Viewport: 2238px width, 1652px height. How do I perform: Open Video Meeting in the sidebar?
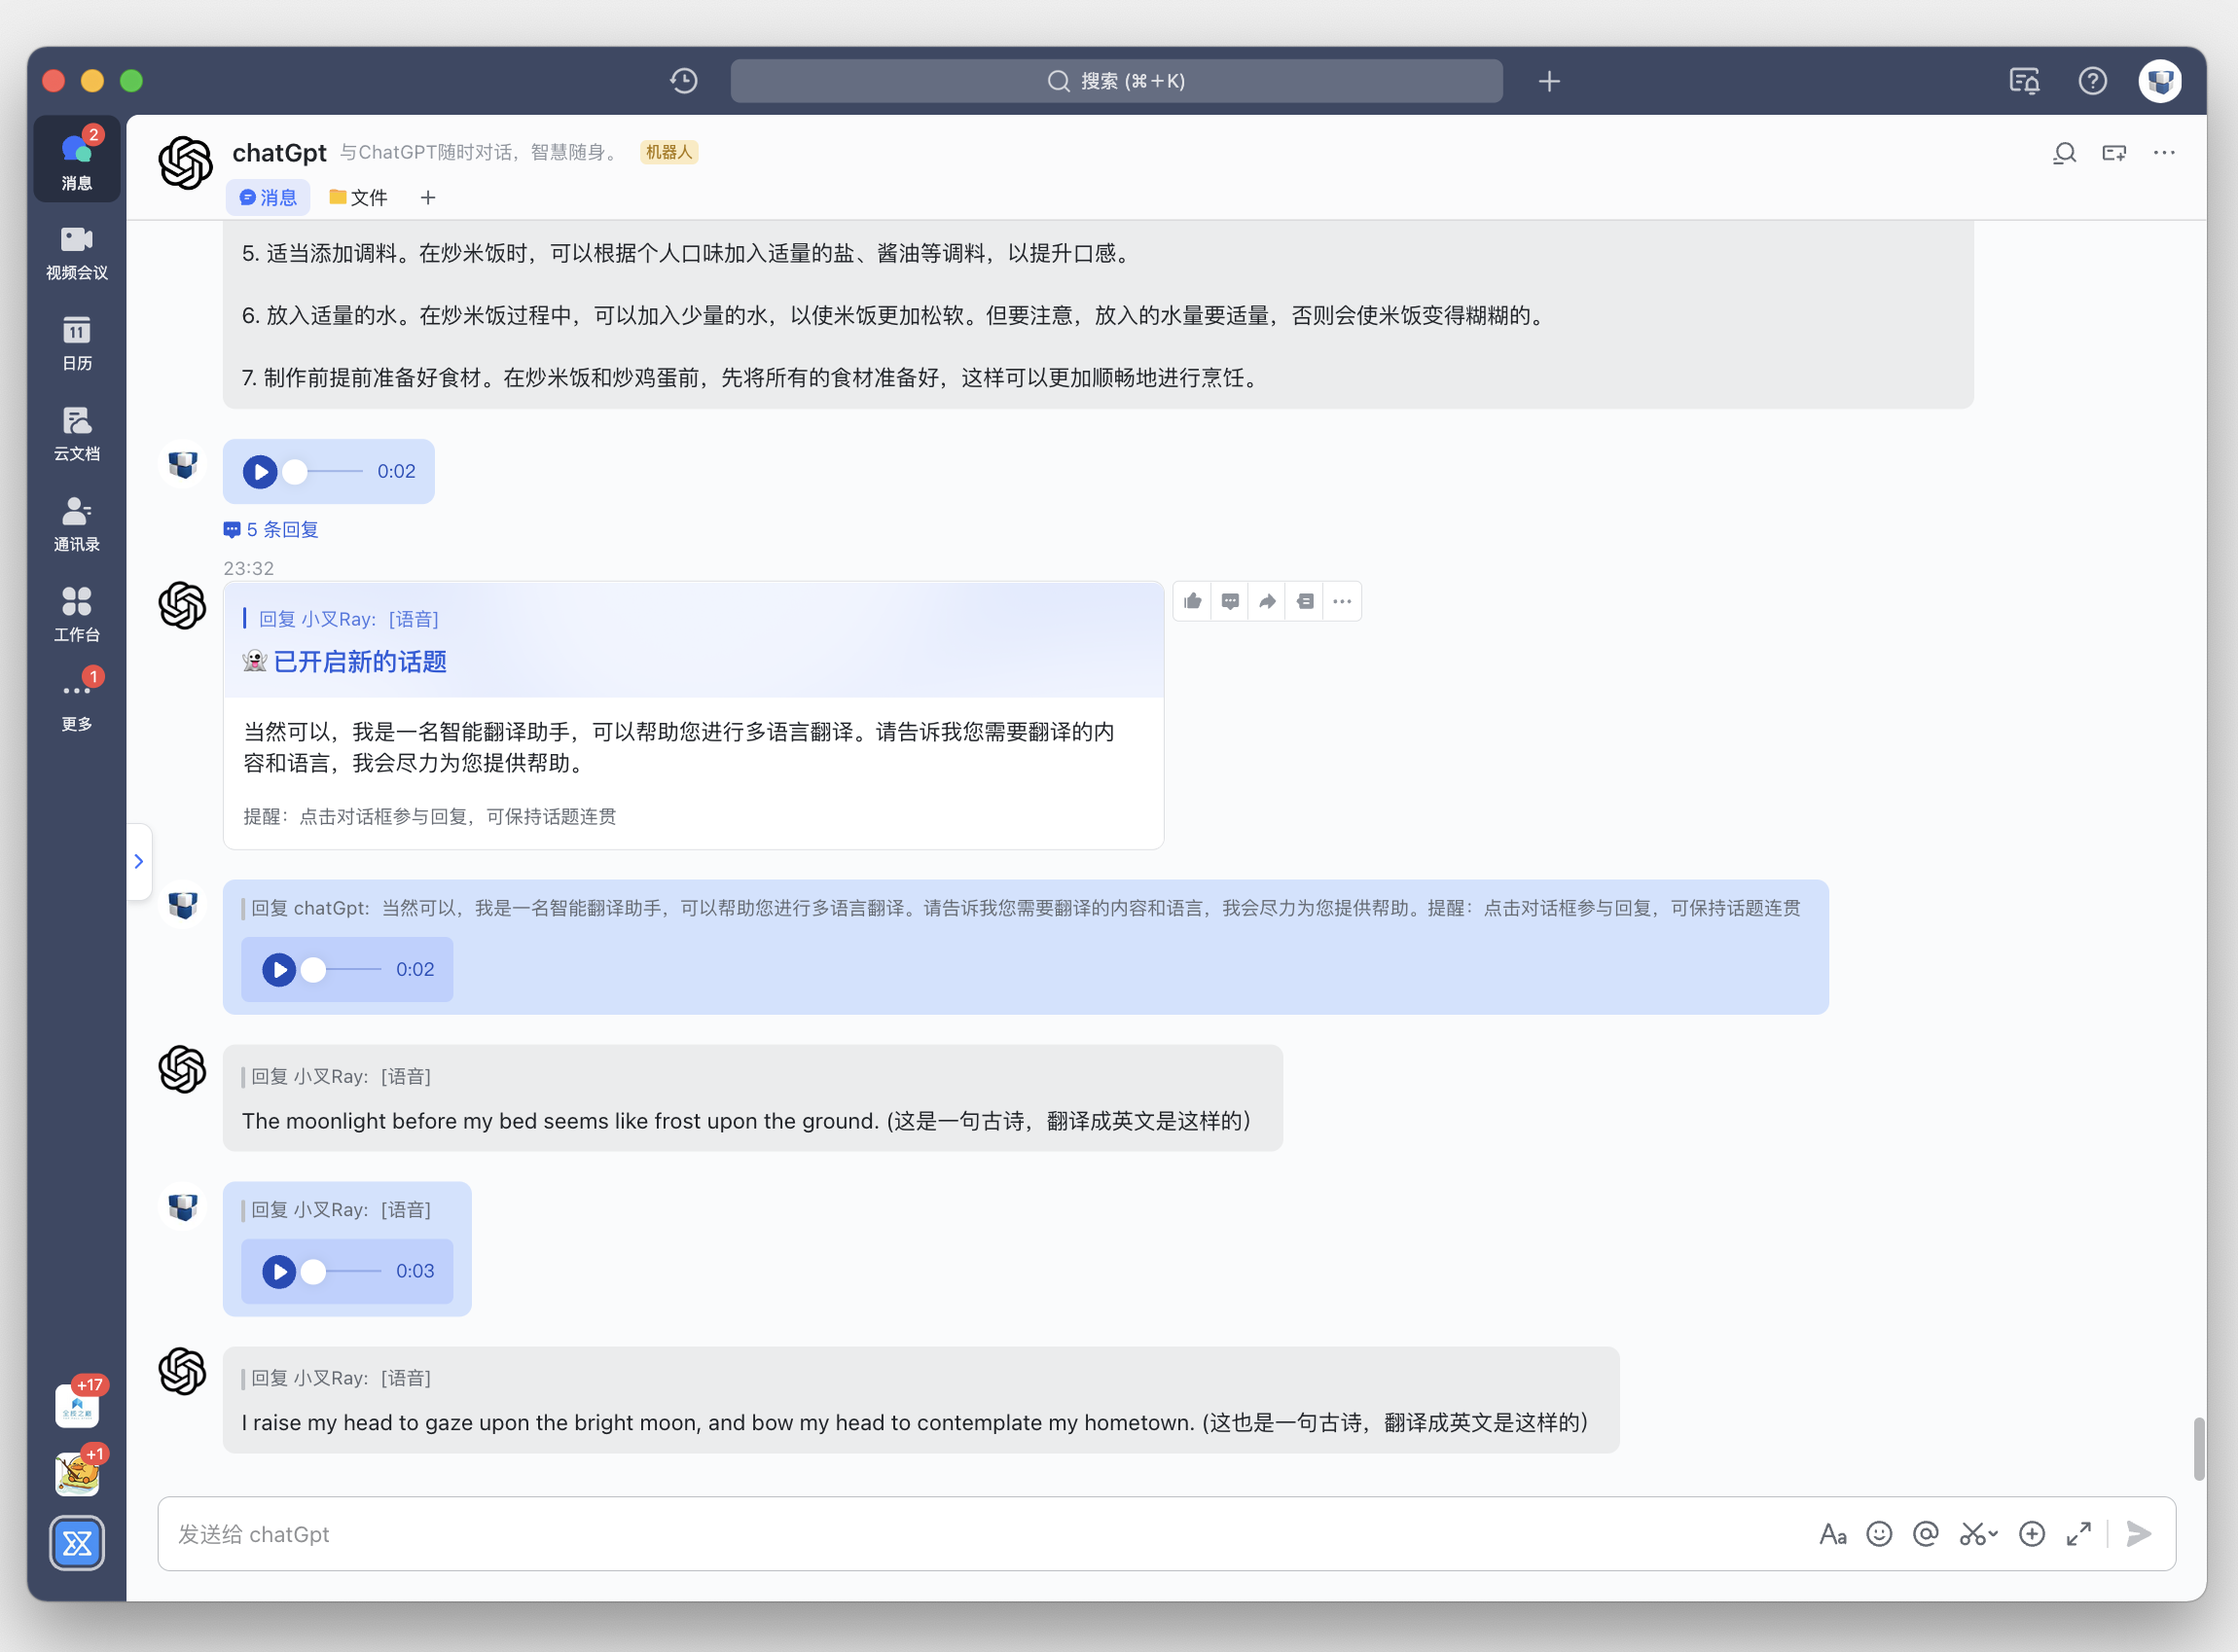[x=76, y=252]
